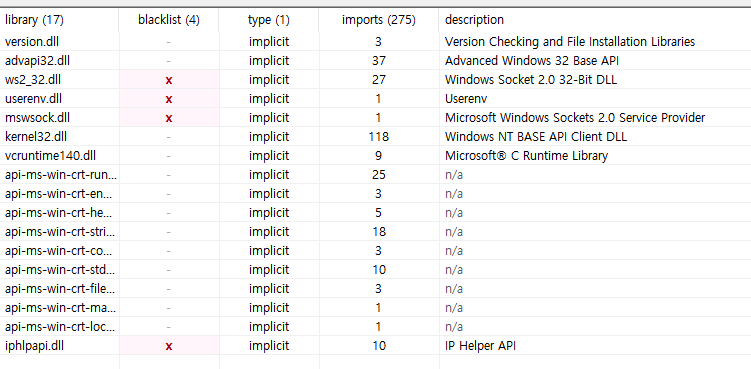The image size is (751, 369).
Task: Click the blacklist x for iphlpapi.dll
Action: tap(169, 346)
